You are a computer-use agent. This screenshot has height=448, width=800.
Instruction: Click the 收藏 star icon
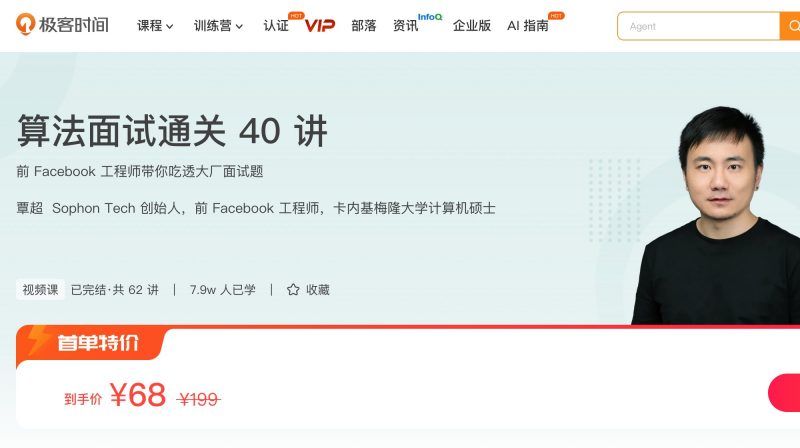pos(293,290)
